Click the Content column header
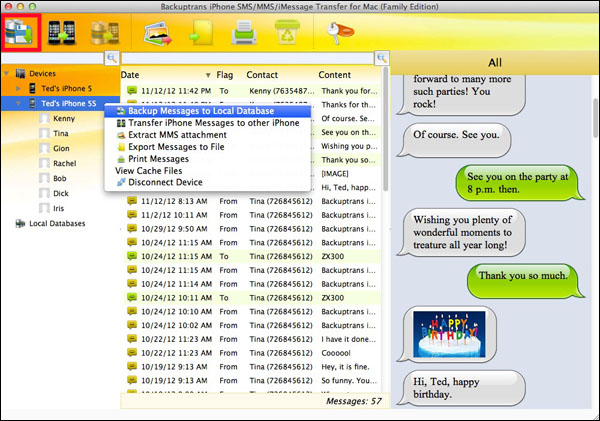 coord(334,75)
